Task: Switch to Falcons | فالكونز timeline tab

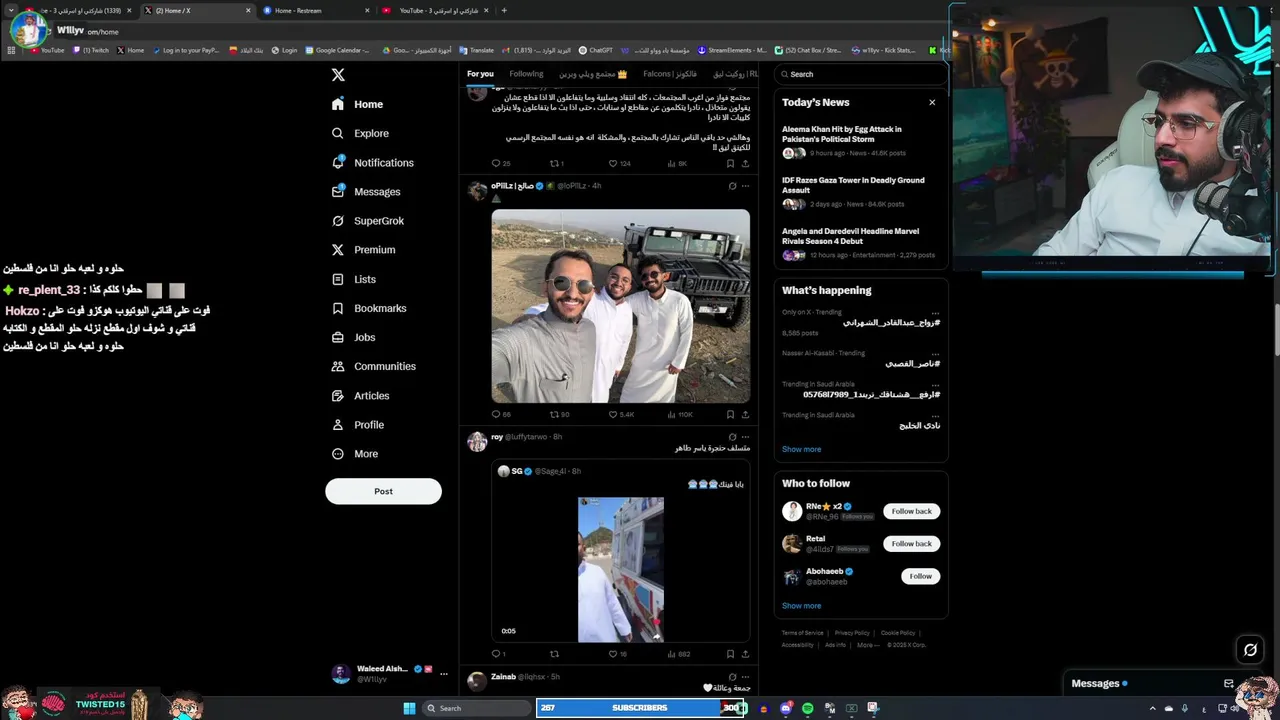Action: (670, 74)
